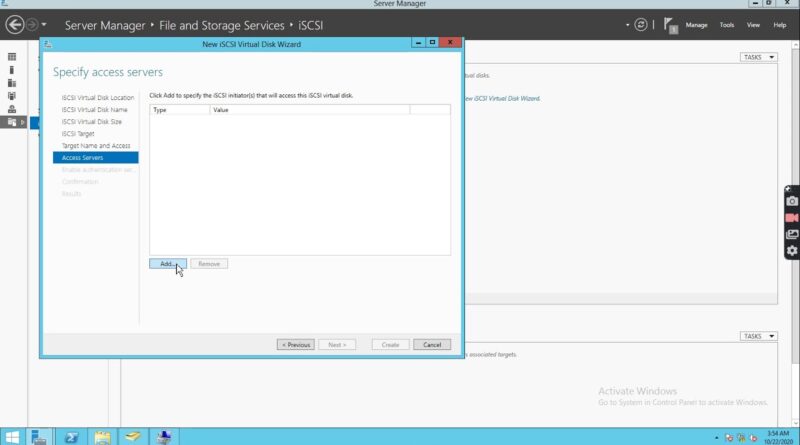Click the Type column header
The width and height of the screenshot is (800, 445).
click(x=180, y=110)
